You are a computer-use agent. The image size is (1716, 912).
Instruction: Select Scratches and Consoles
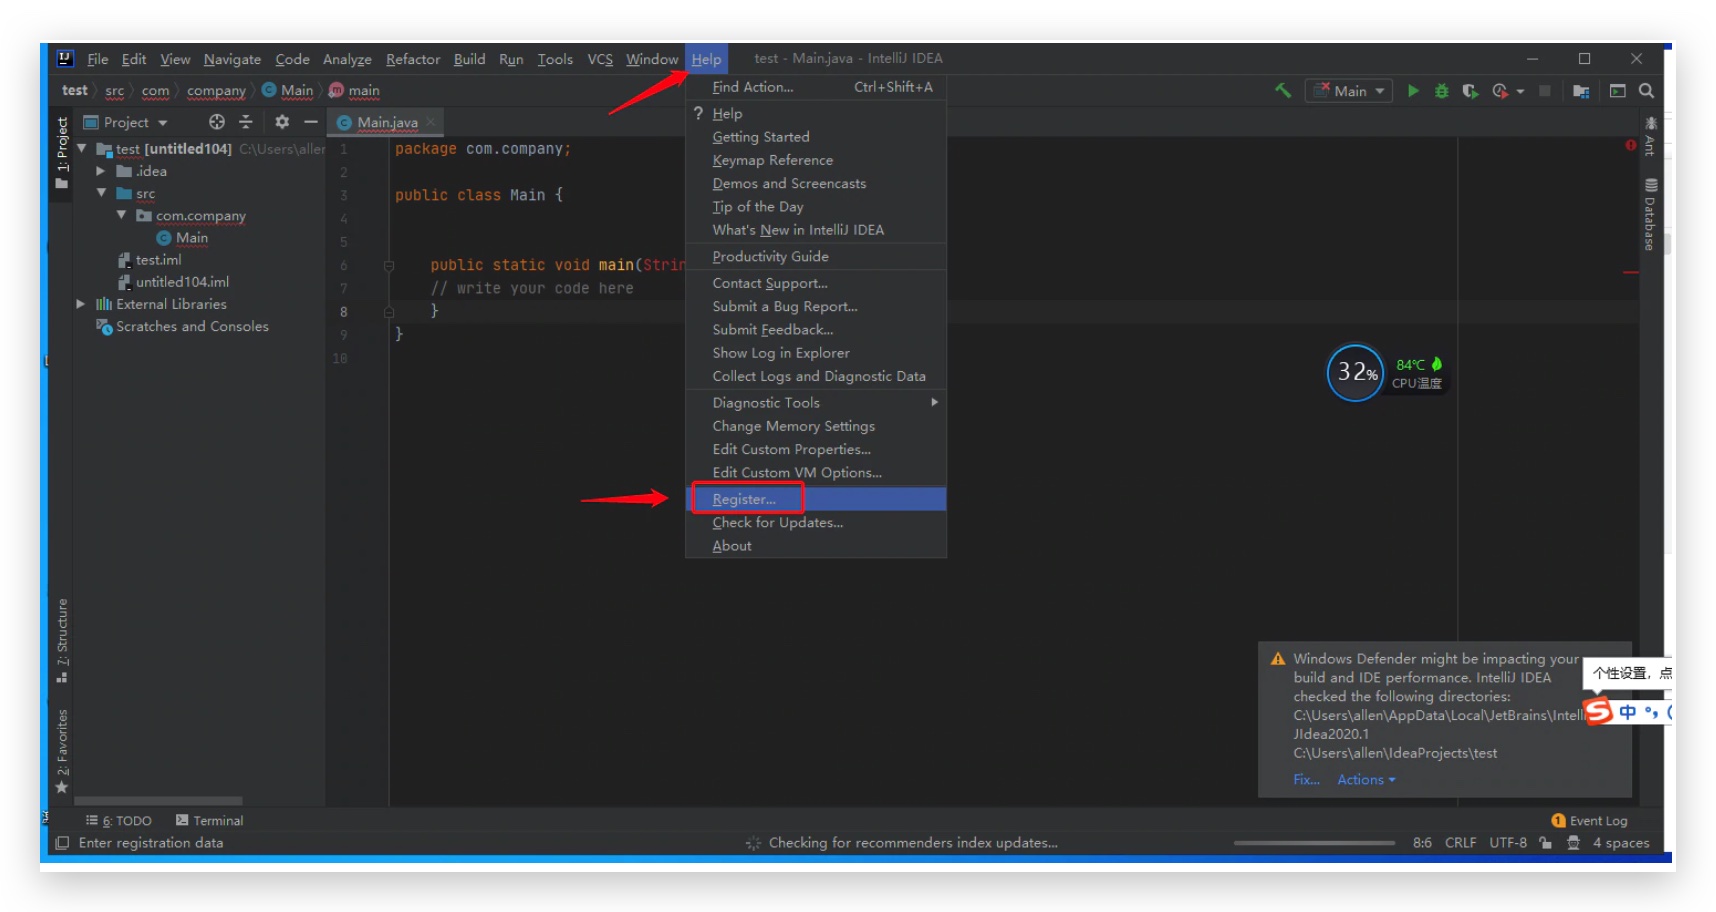click(x=182, y=326)
